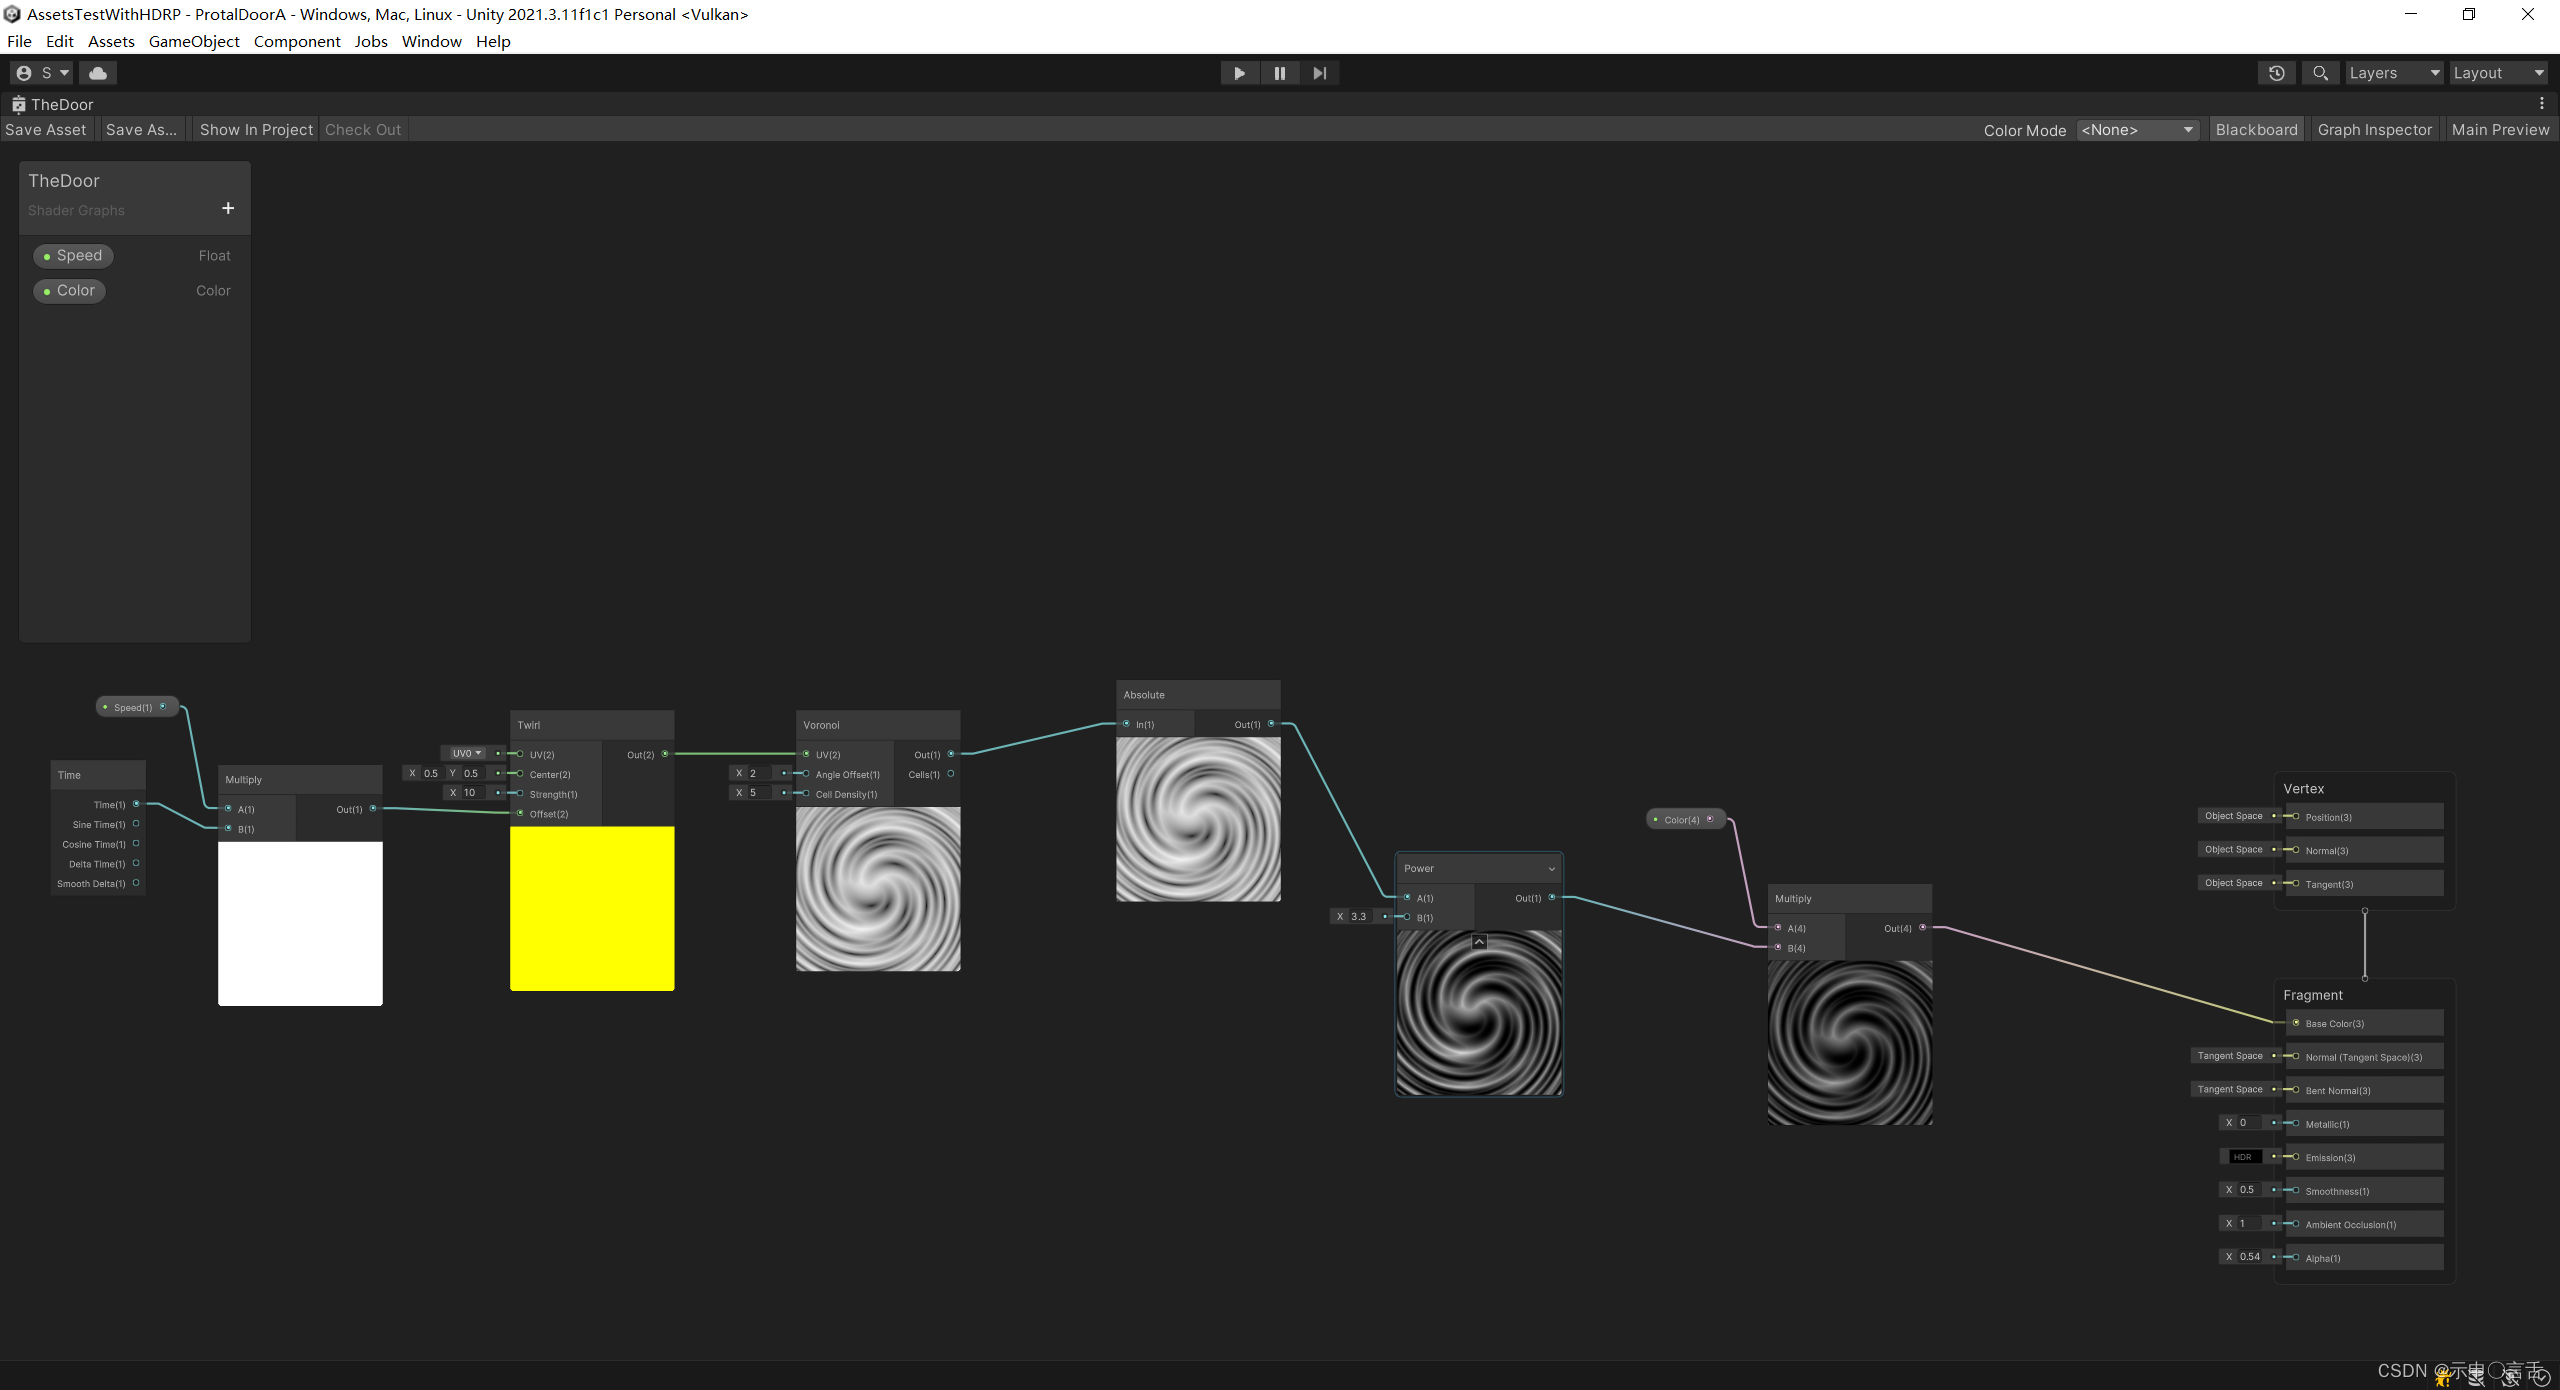Image resolution: width=2560 pixels, height=1390 pixels.
Task: Edit the Alpha value field set to 0.54
Action: click(x=2248, y=1256)
